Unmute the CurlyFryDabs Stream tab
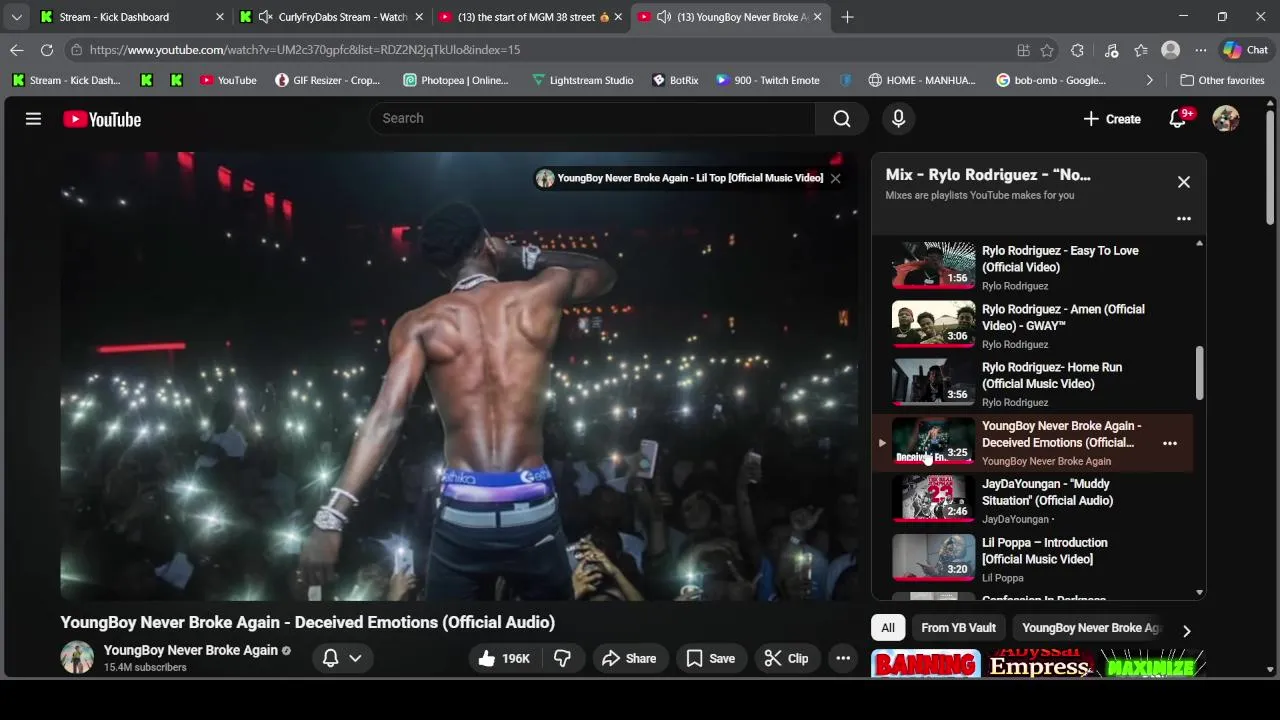This screenshot has height=720, width=1280. coord(266,17)
